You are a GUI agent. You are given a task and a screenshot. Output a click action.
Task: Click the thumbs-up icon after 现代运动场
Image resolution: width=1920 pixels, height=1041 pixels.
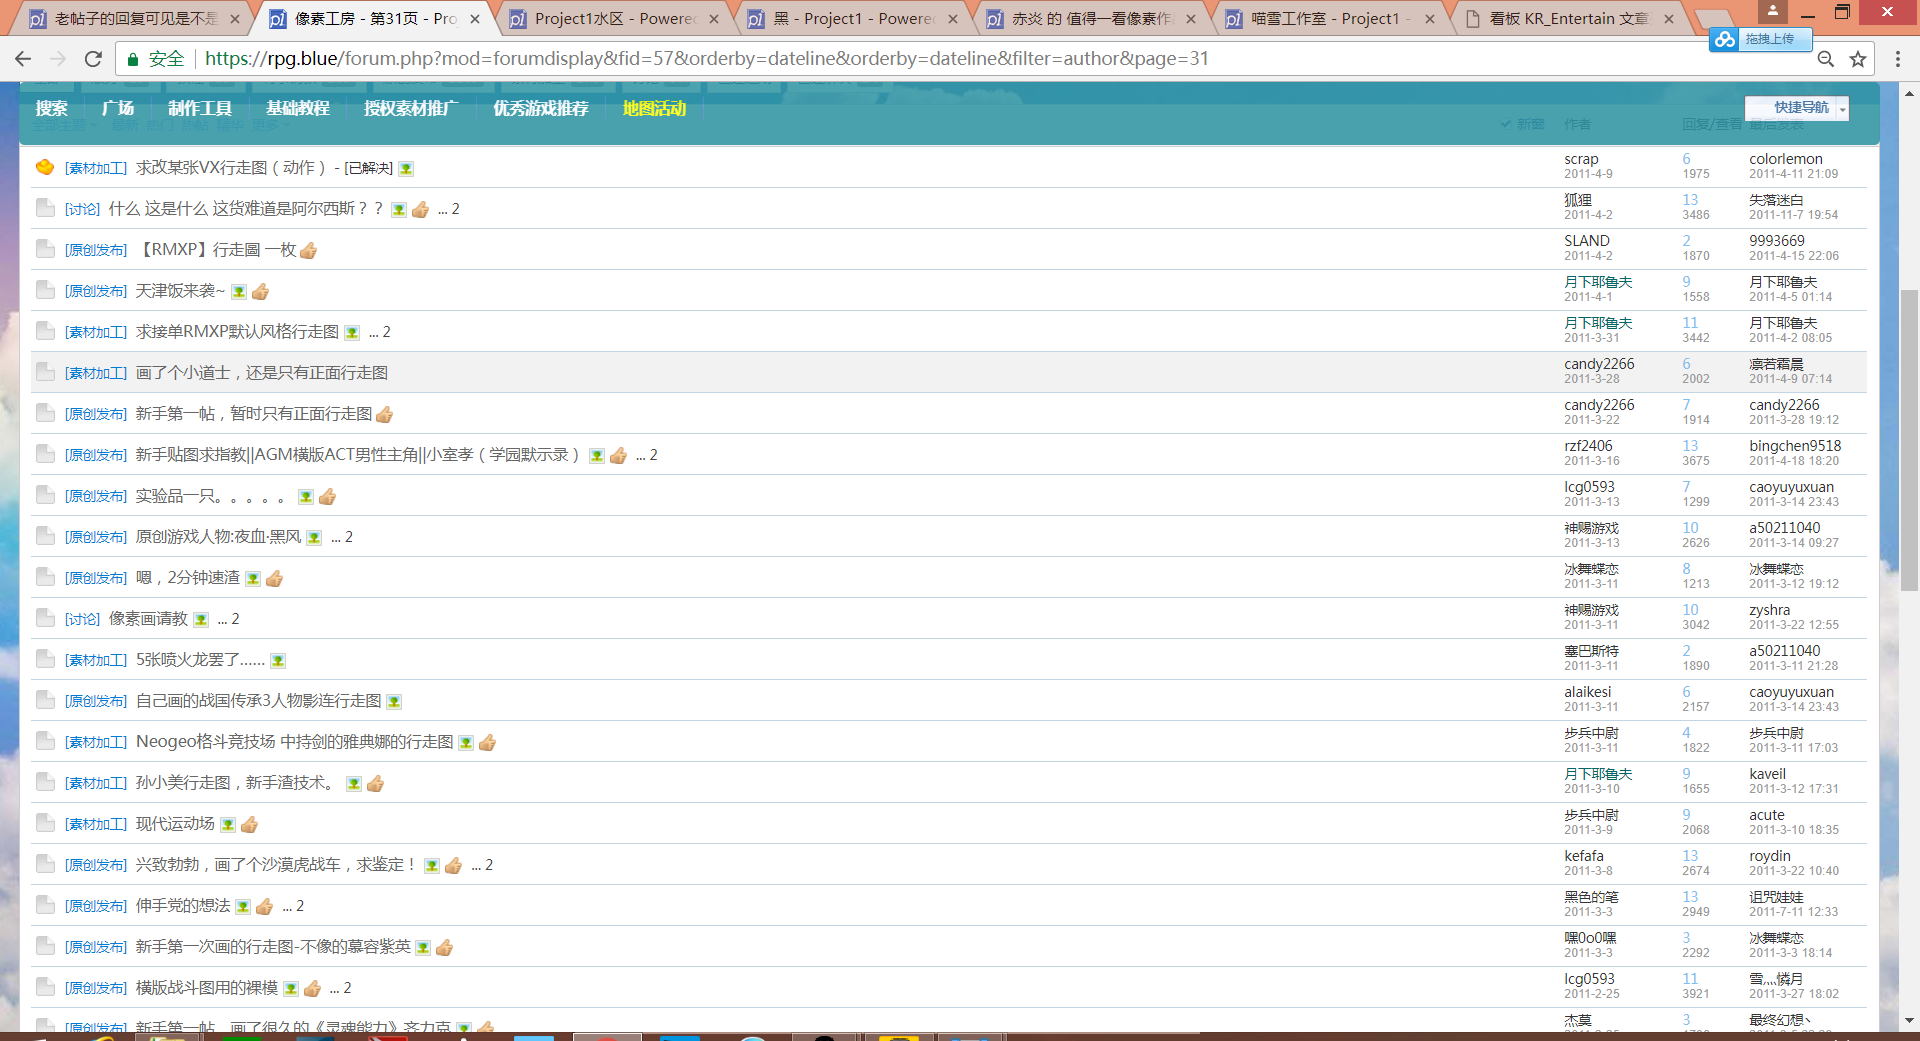coord(250,825)
